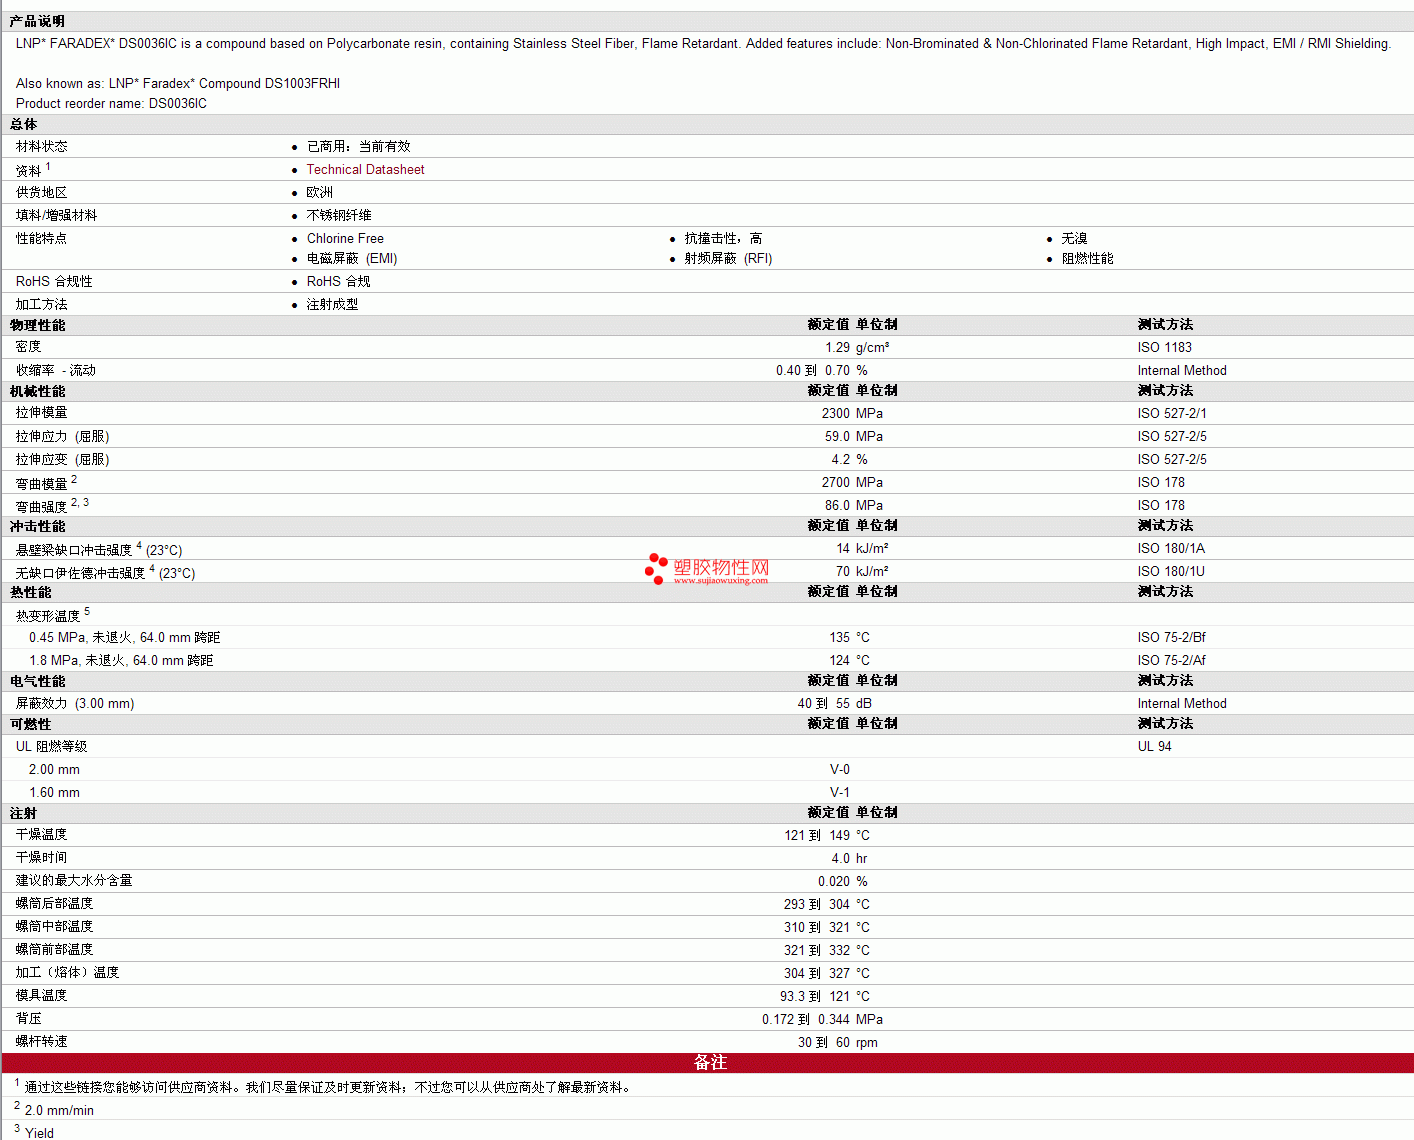Viewport: 1414px width, 1140px height.
Task: Click the 注射成型 processing method value
Action: [x=332, y=305]
